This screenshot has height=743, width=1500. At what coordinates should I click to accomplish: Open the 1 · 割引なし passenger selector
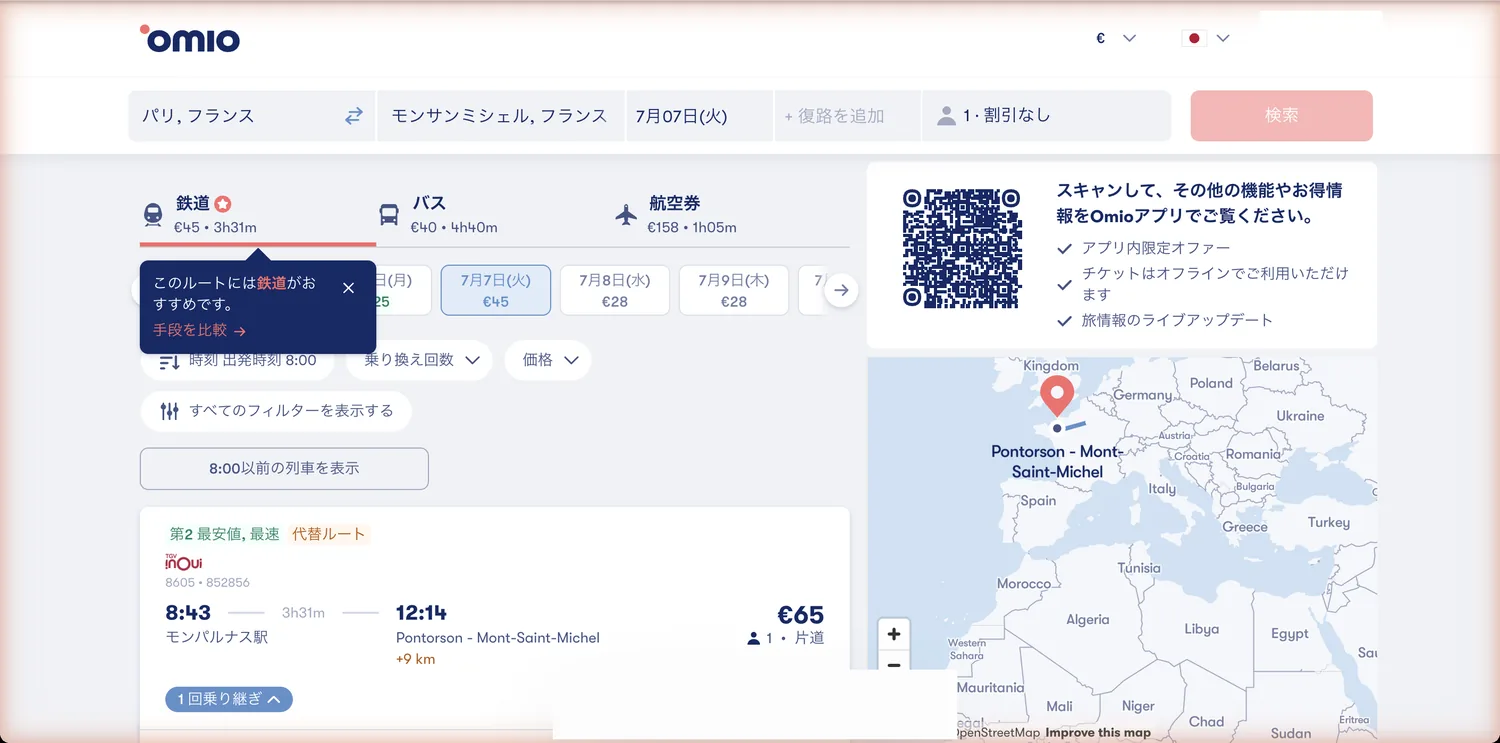click(x=1046, y=116)
